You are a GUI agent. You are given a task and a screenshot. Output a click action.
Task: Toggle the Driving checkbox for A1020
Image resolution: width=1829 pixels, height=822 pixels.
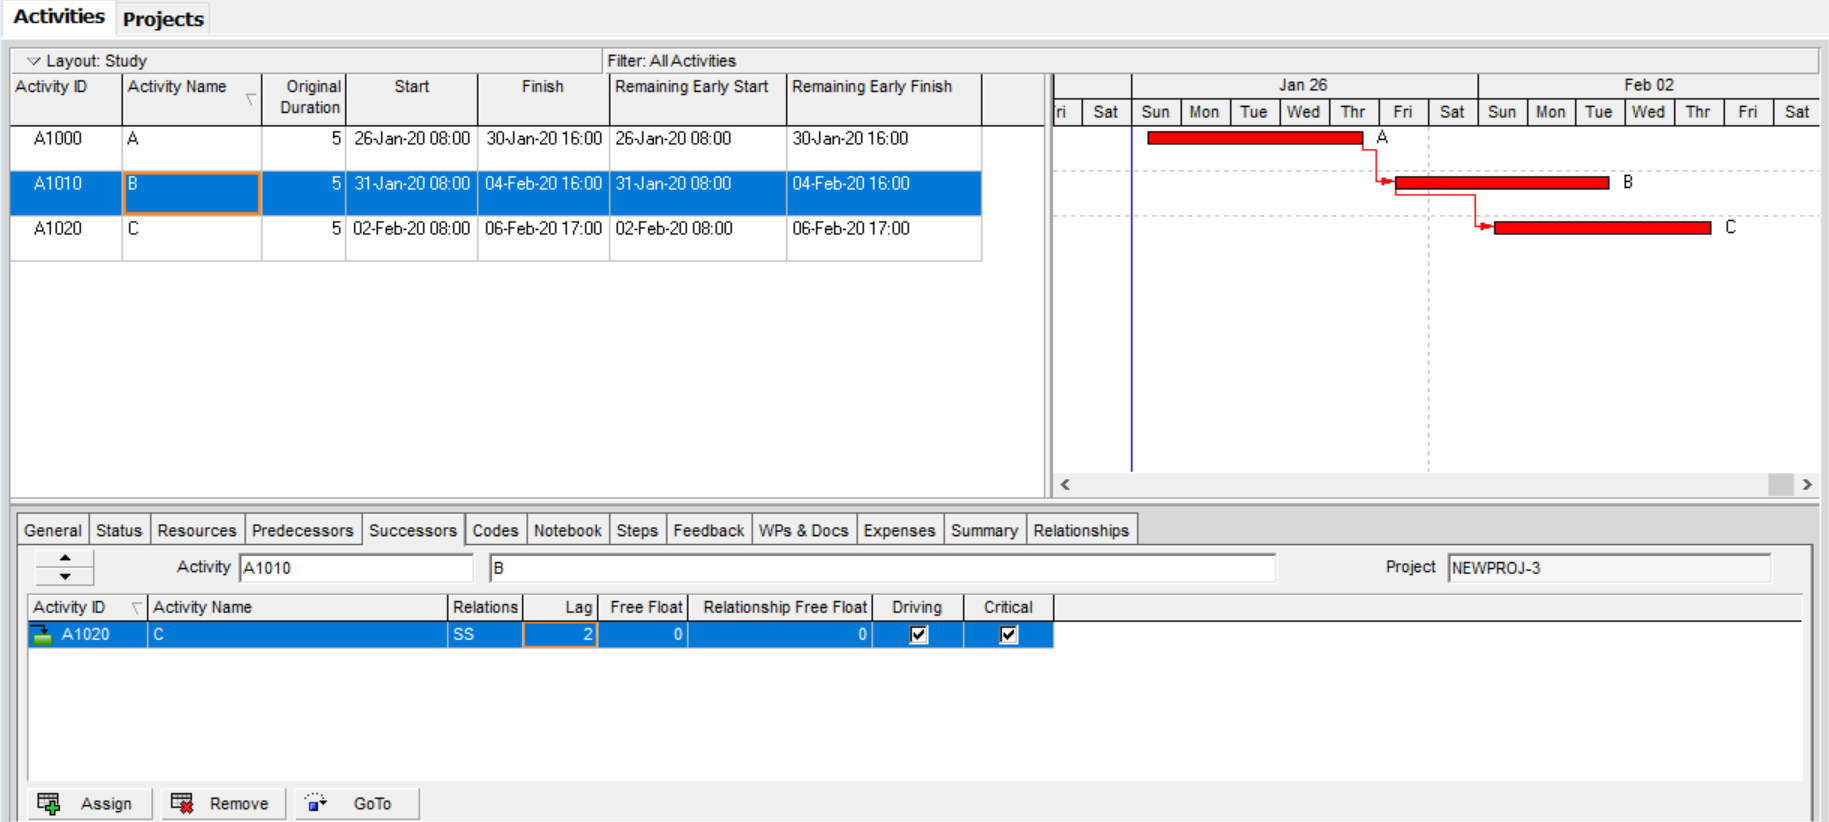[x=918, y=635]
